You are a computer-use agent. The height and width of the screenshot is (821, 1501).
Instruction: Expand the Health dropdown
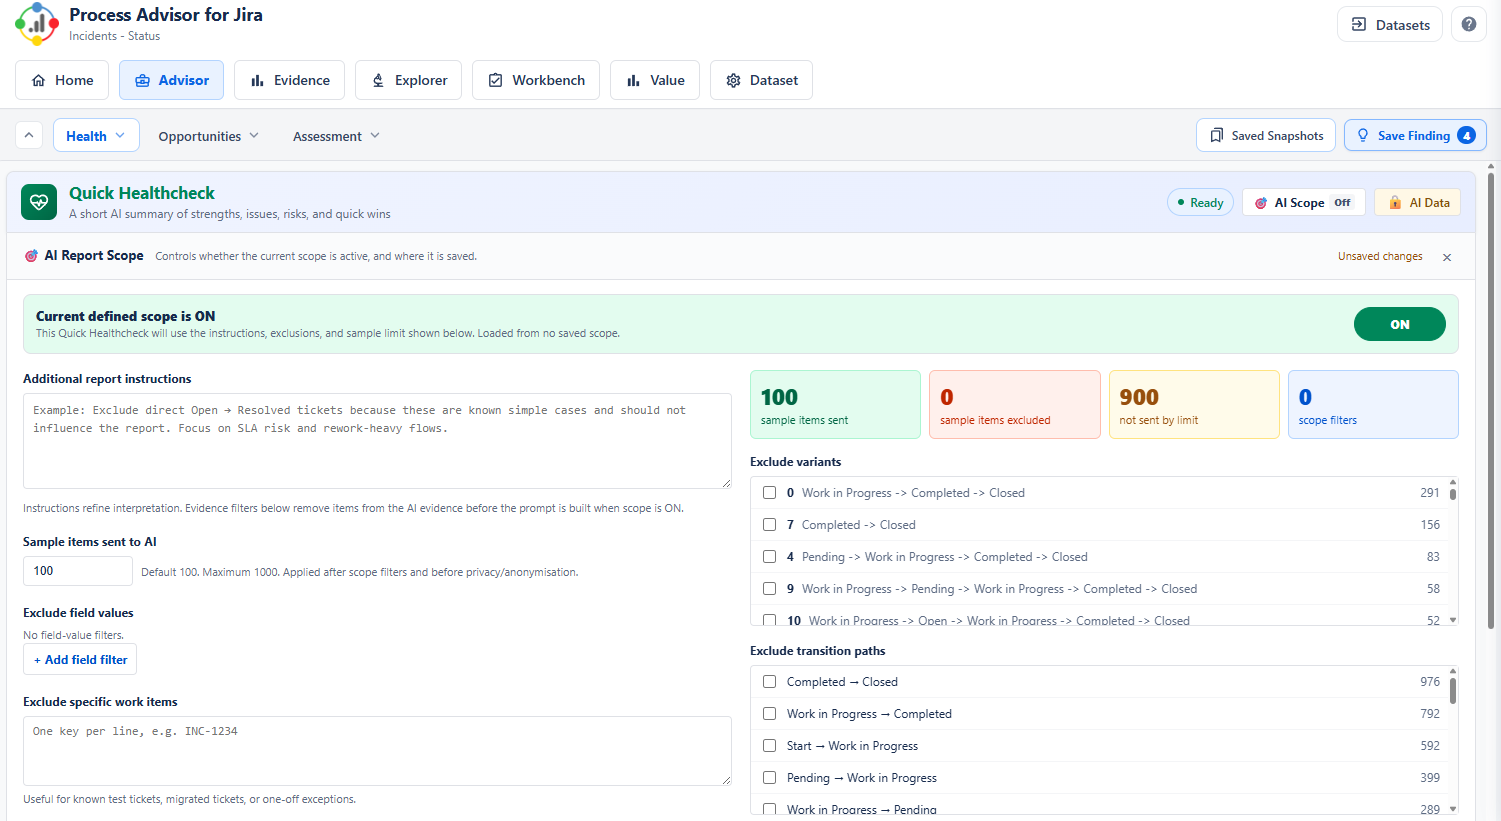96,135
